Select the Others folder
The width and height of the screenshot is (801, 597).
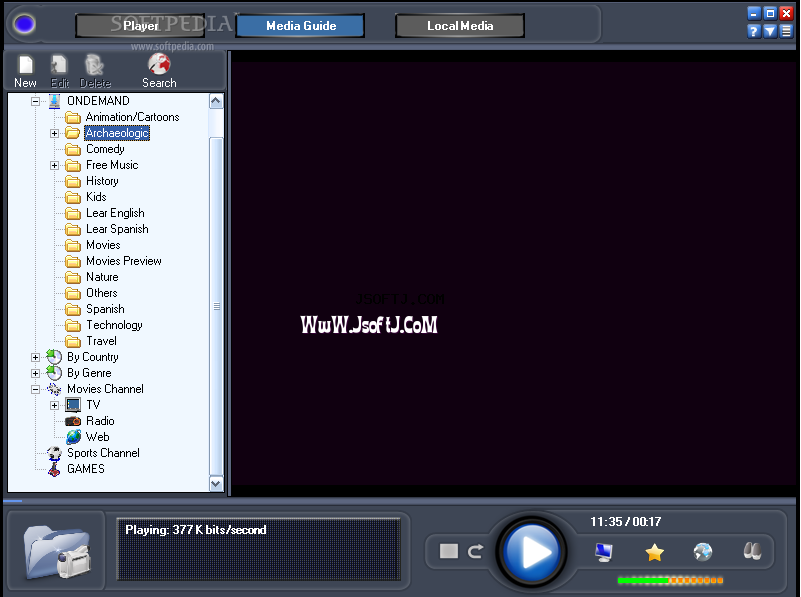(102, 293)
